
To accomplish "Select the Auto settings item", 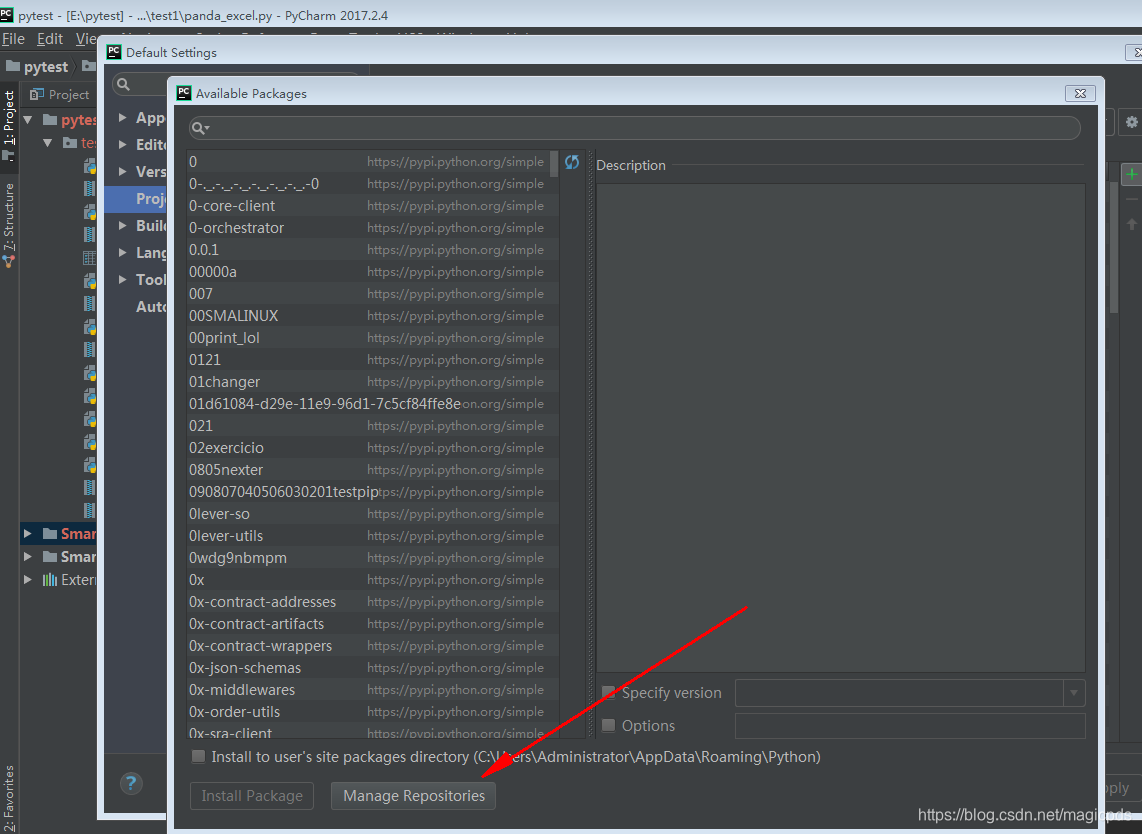I will click(151, 307).
